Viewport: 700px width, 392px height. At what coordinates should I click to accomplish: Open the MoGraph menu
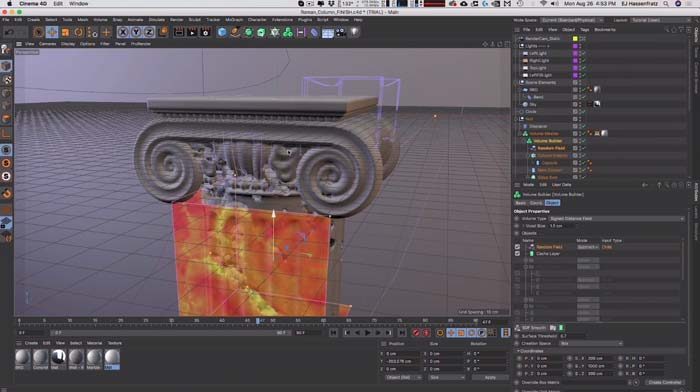pyautogui.click(x=234, y=20)
